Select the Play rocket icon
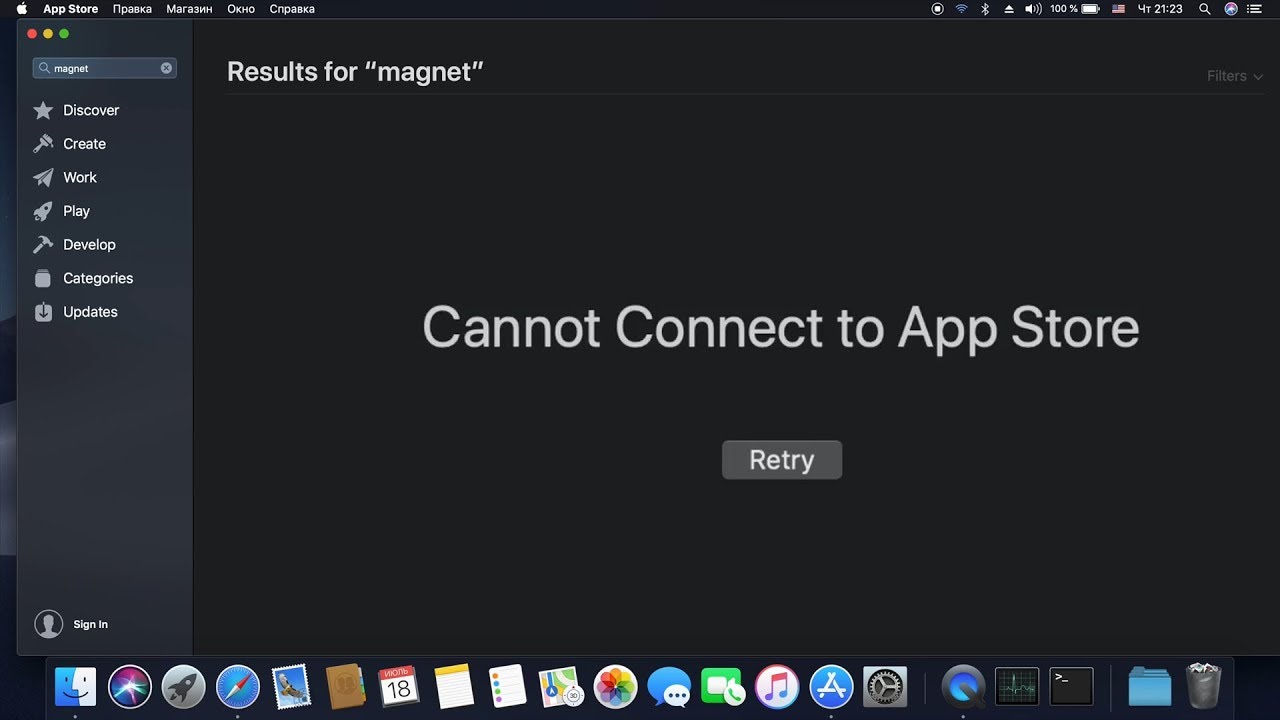This screenshot has width=1280, height=720. (x=43, y=211)
